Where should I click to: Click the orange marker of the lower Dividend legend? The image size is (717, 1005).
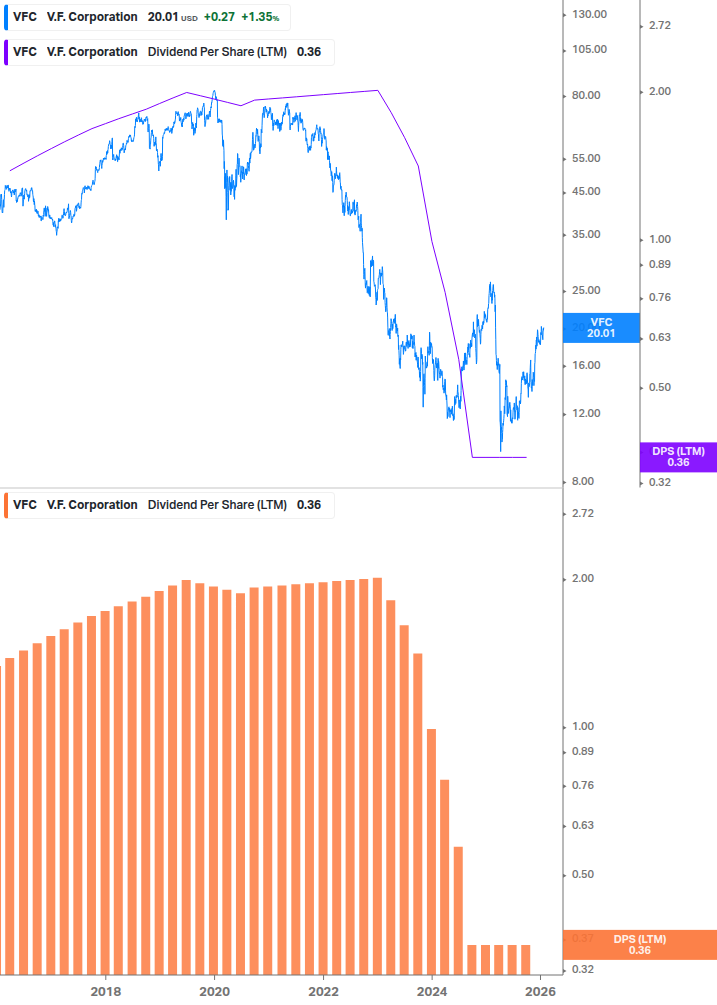coord(4,505)
